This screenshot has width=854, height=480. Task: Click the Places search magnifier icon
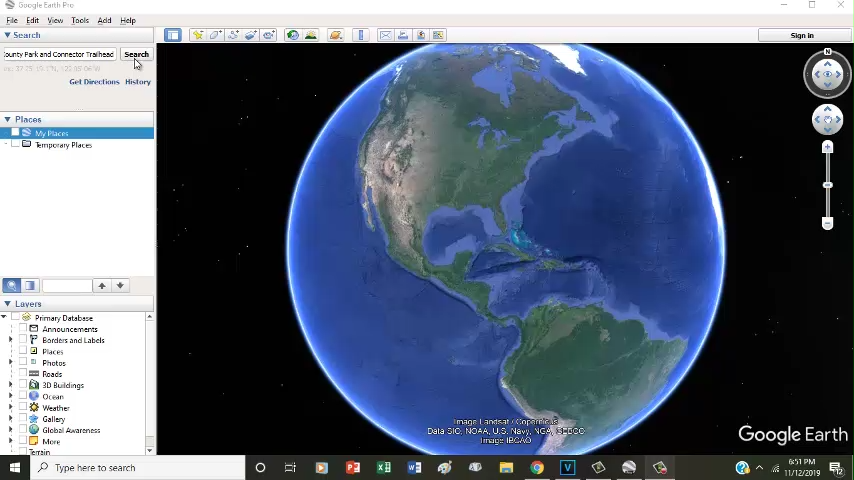tap(12, 285)
